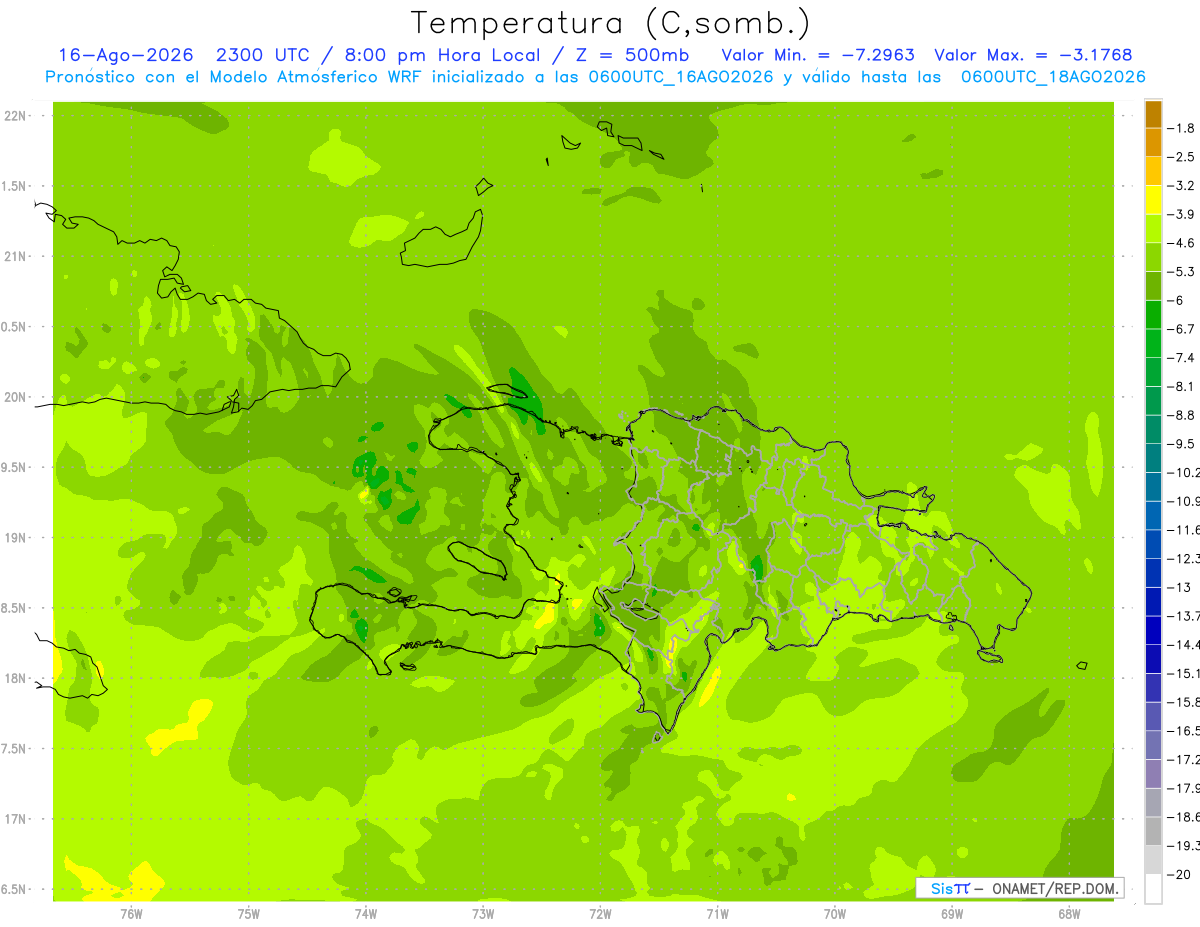This screenshot has width=1200, height=927.
Task: Click the '-6.7' legend value
Action: [x=1181, y=329]
